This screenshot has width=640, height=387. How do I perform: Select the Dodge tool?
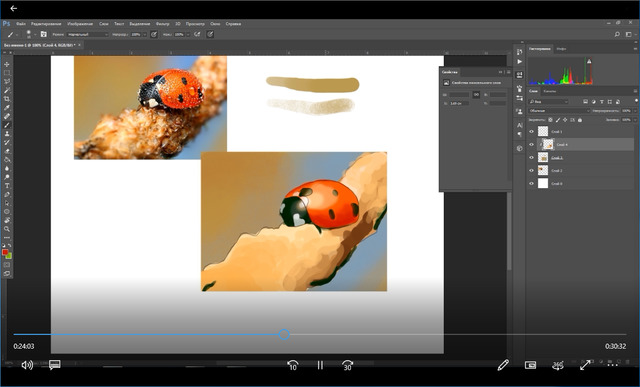tap(7, 177)
